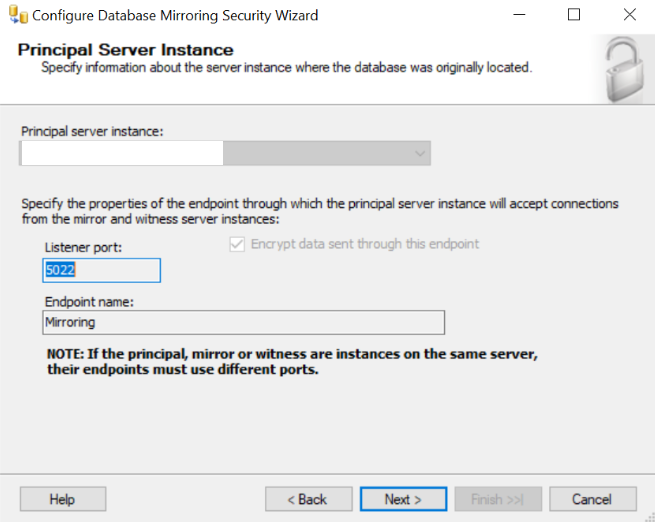Expand the Principal server instance dropdown arrow
Viewport: 655px width, 522px height.
tap(420, 153)
